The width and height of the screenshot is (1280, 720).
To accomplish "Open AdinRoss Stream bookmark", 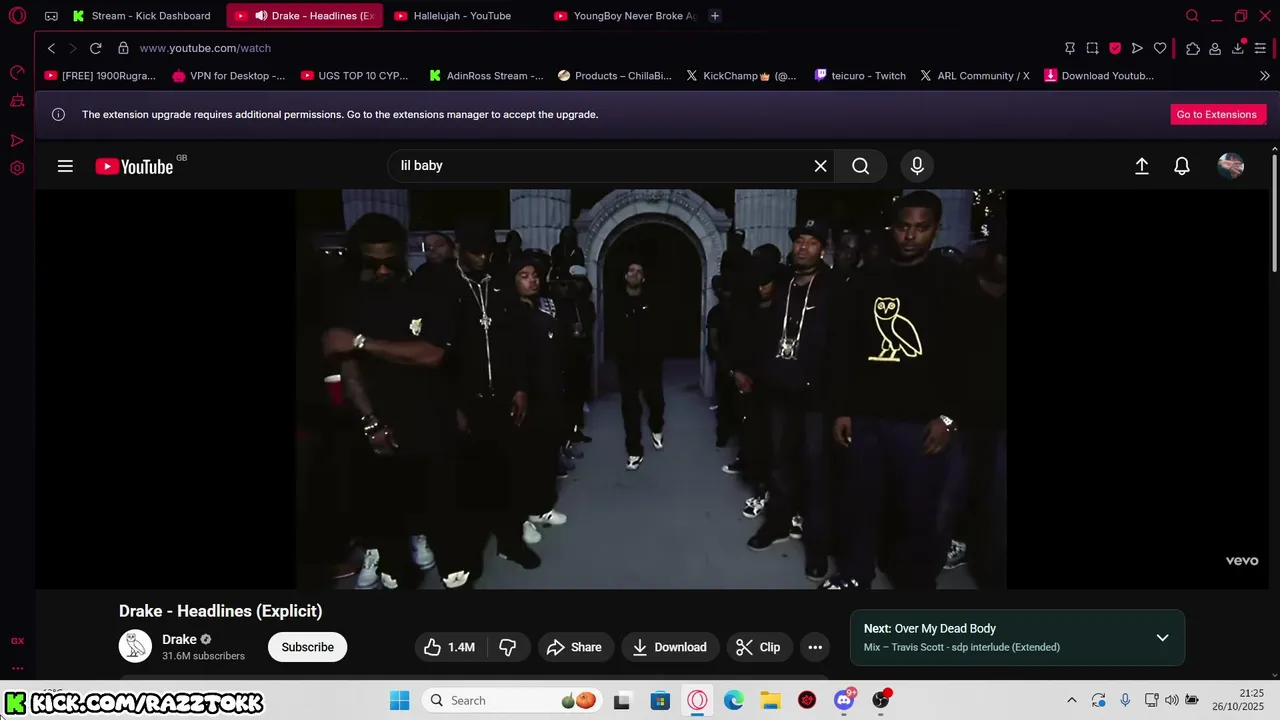I will (486, 75).
